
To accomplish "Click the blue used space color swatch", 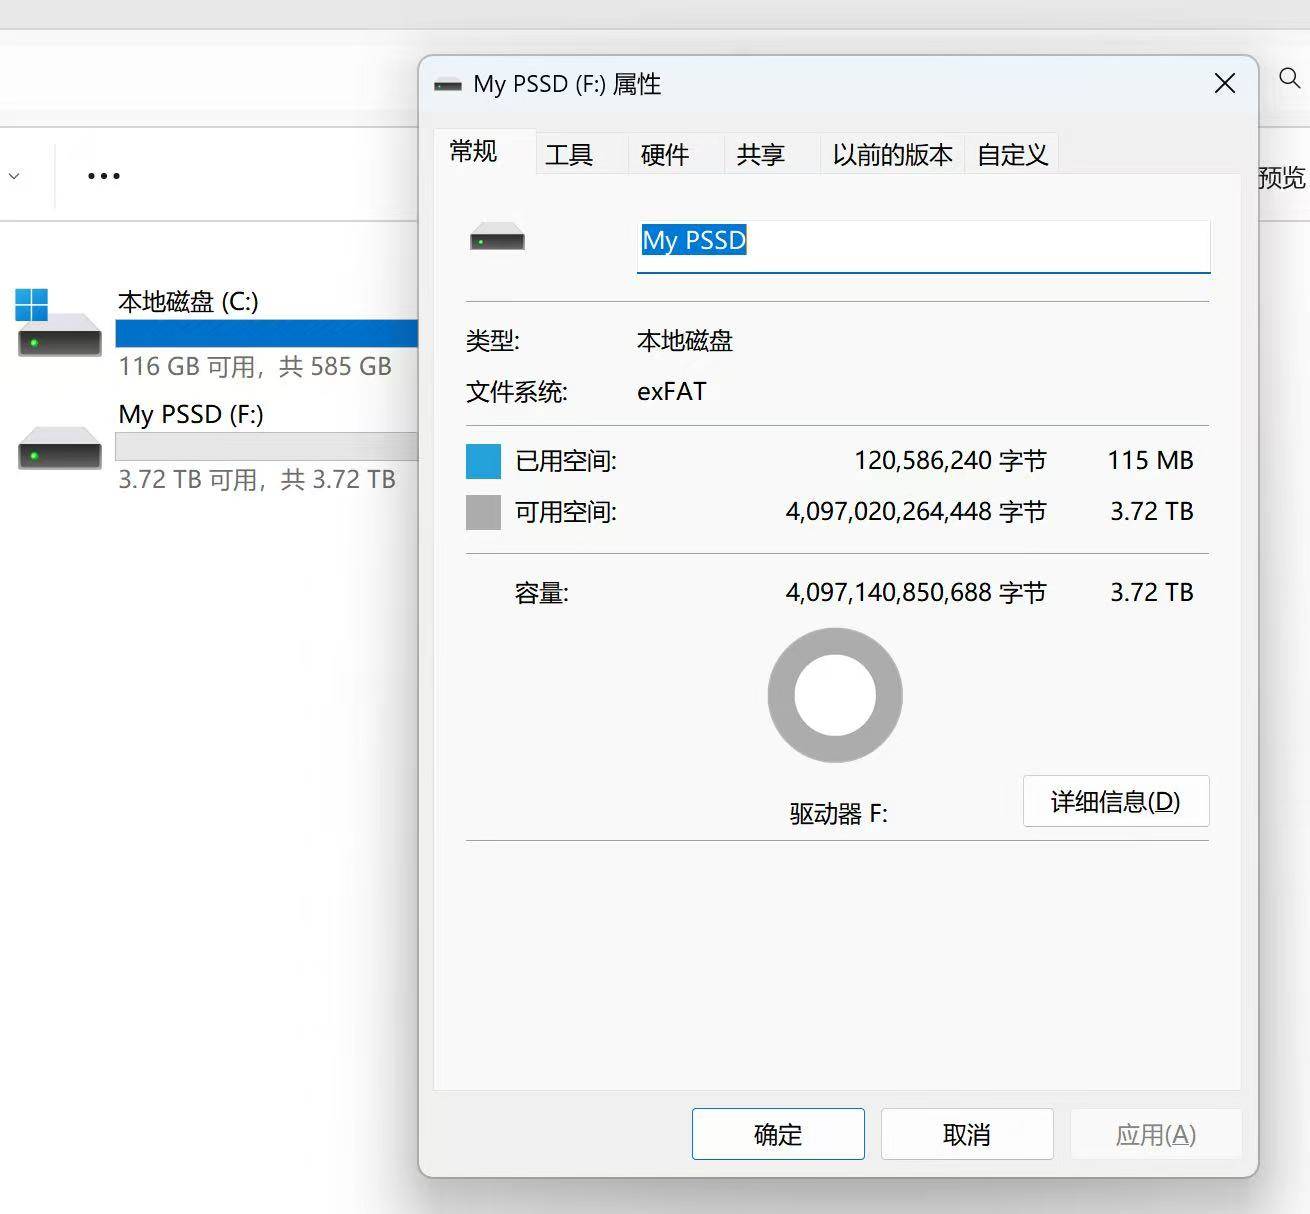I will click(x=483, y=461).
